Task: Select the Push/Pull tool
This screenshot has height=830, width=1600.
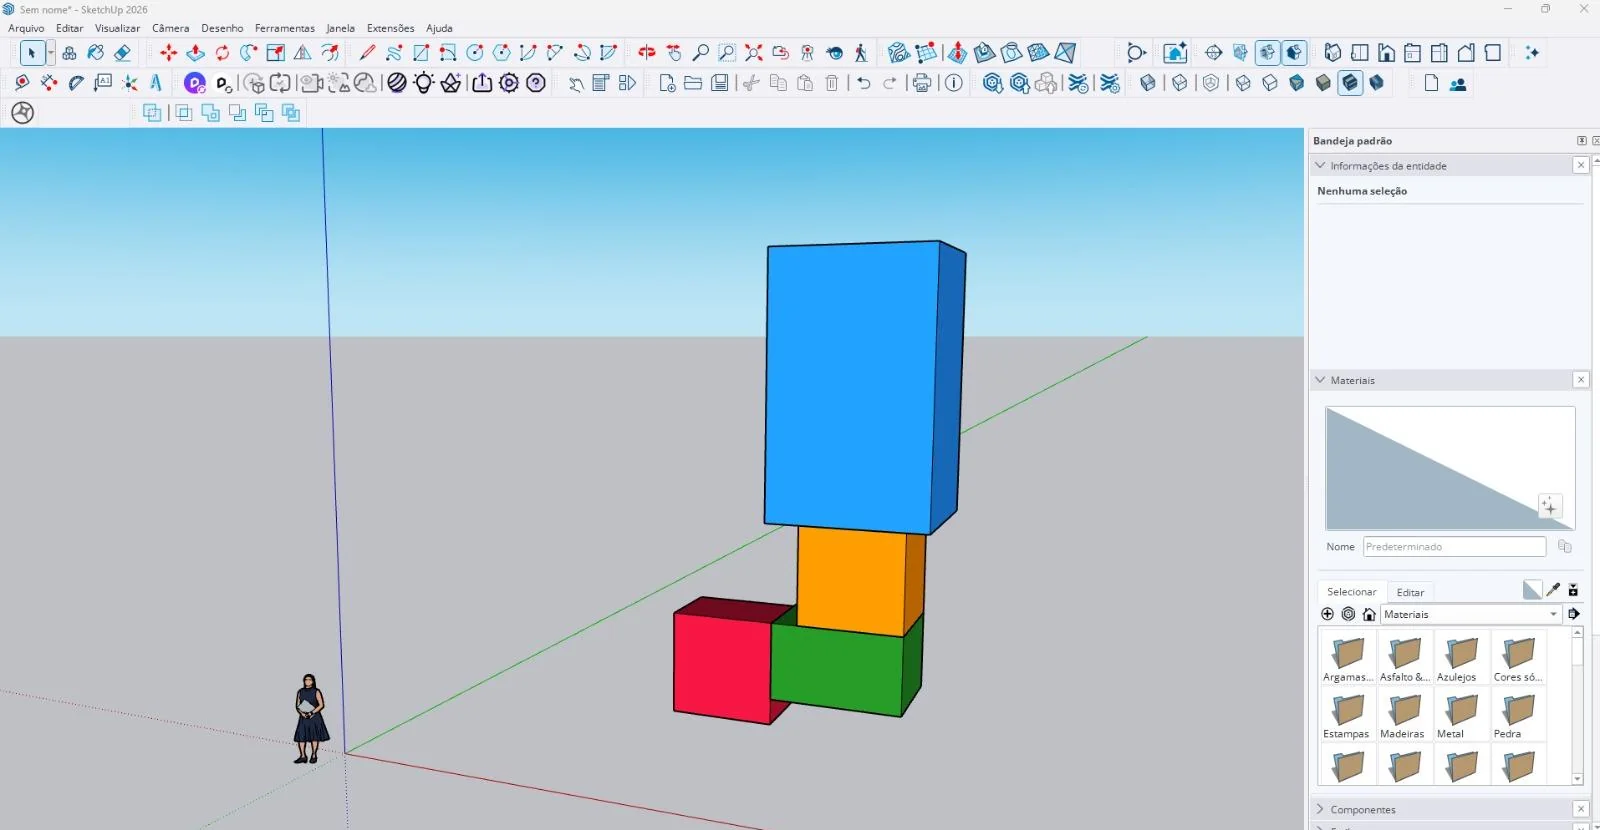Action: (x=195, y=53)
